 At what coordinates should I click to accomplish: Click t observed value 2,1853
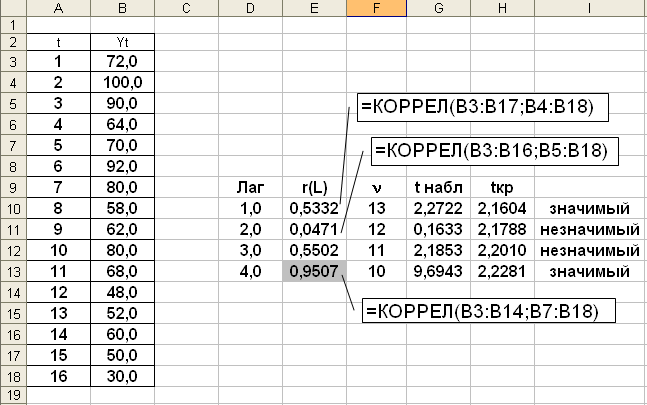point(438,251)
